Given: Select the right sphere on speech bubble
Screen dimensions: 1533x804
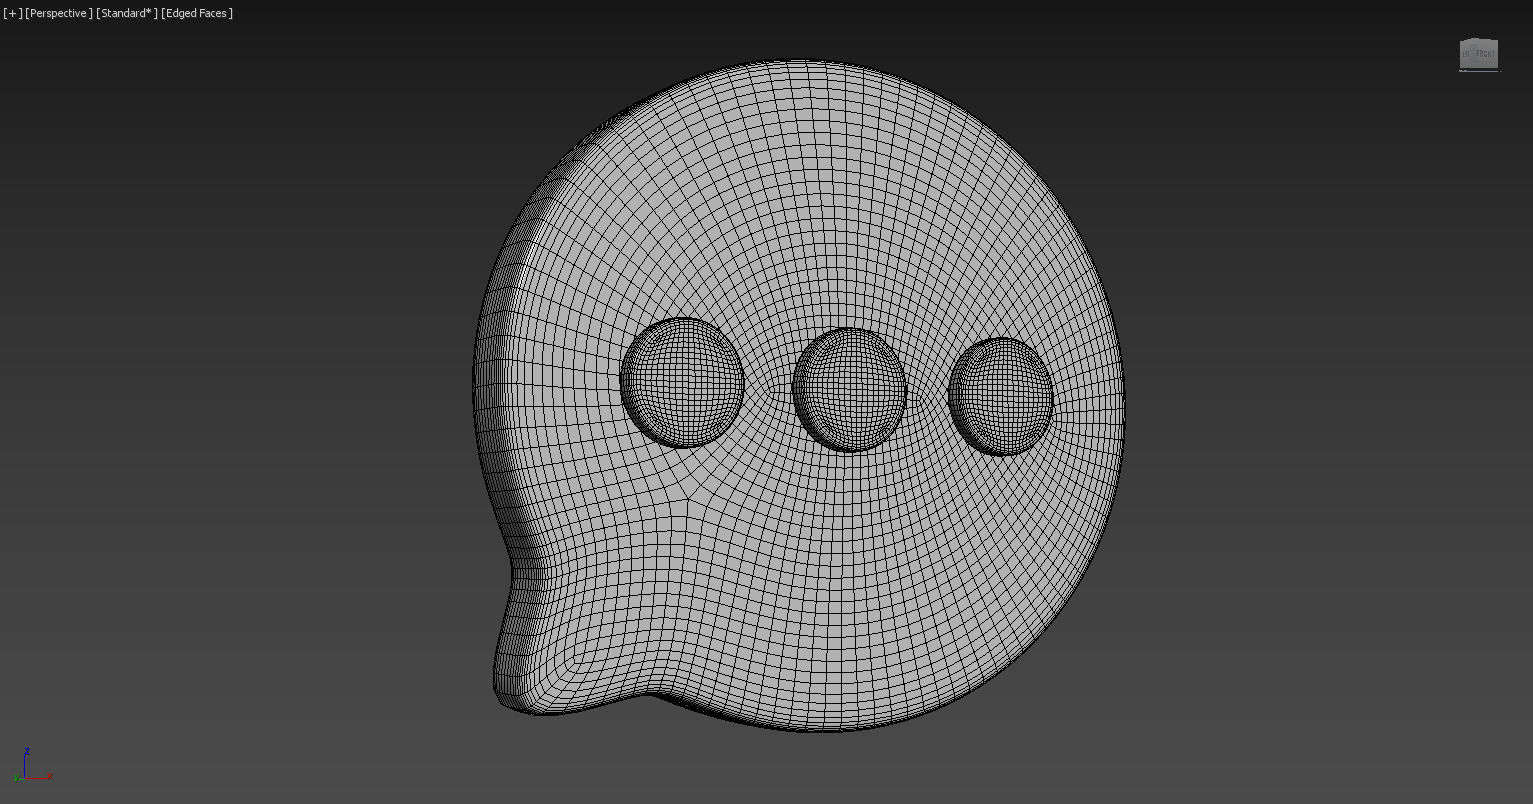Looking at the screenshot, I should [1000, 396].
